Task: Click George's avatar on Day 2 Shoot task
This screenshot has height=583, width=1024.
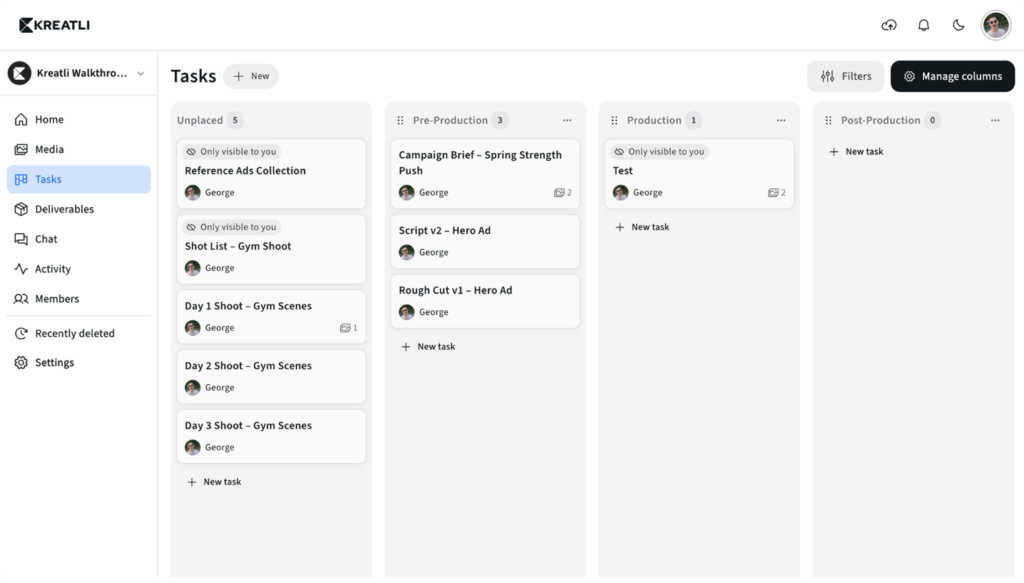Action: [193, 388]
